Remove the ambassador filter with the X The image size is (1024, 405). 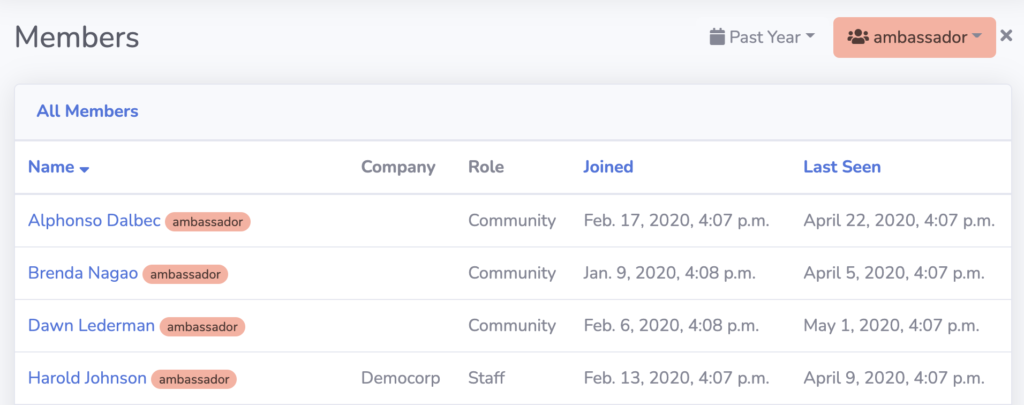1006,36
